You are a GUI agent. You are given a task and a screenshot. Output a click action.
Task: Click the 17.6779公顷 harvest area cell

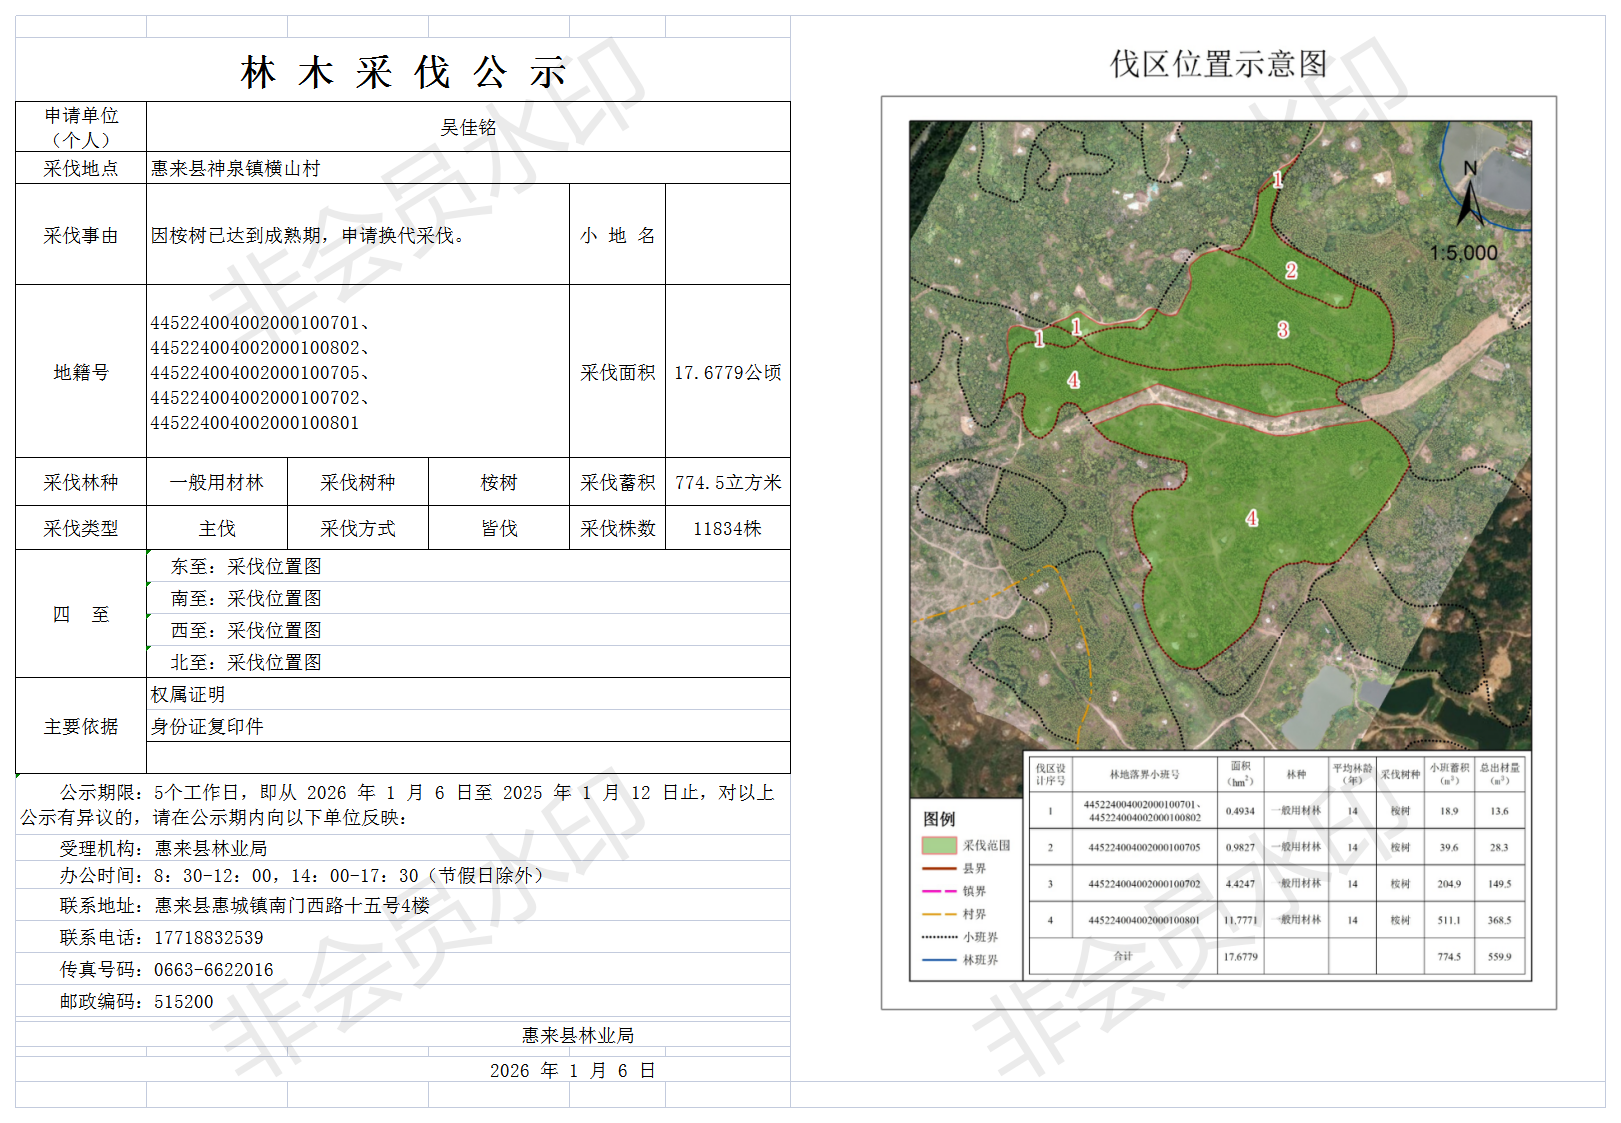(x=727, y=372)
